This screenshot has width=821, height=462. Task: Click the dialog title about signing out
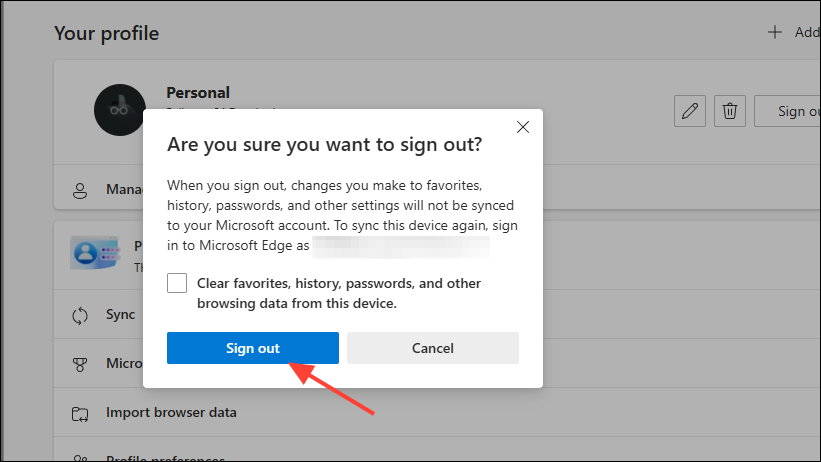point(324,144)
